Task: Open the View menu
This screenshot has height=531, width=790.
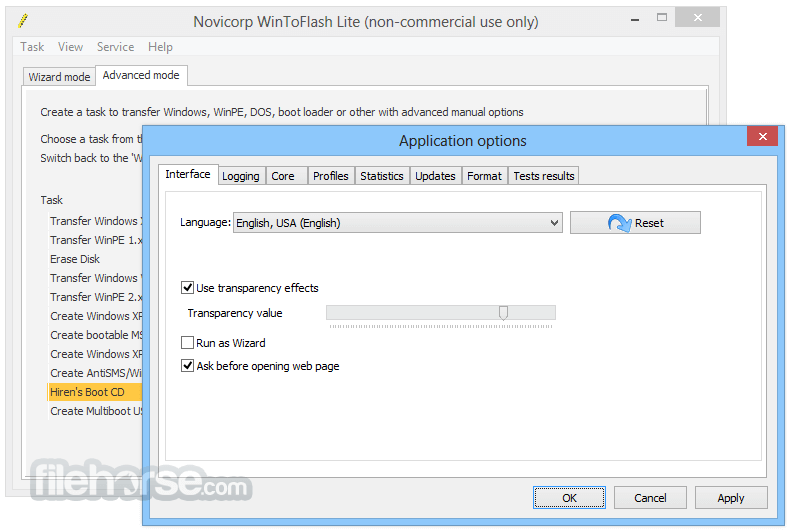Action: 70,47
